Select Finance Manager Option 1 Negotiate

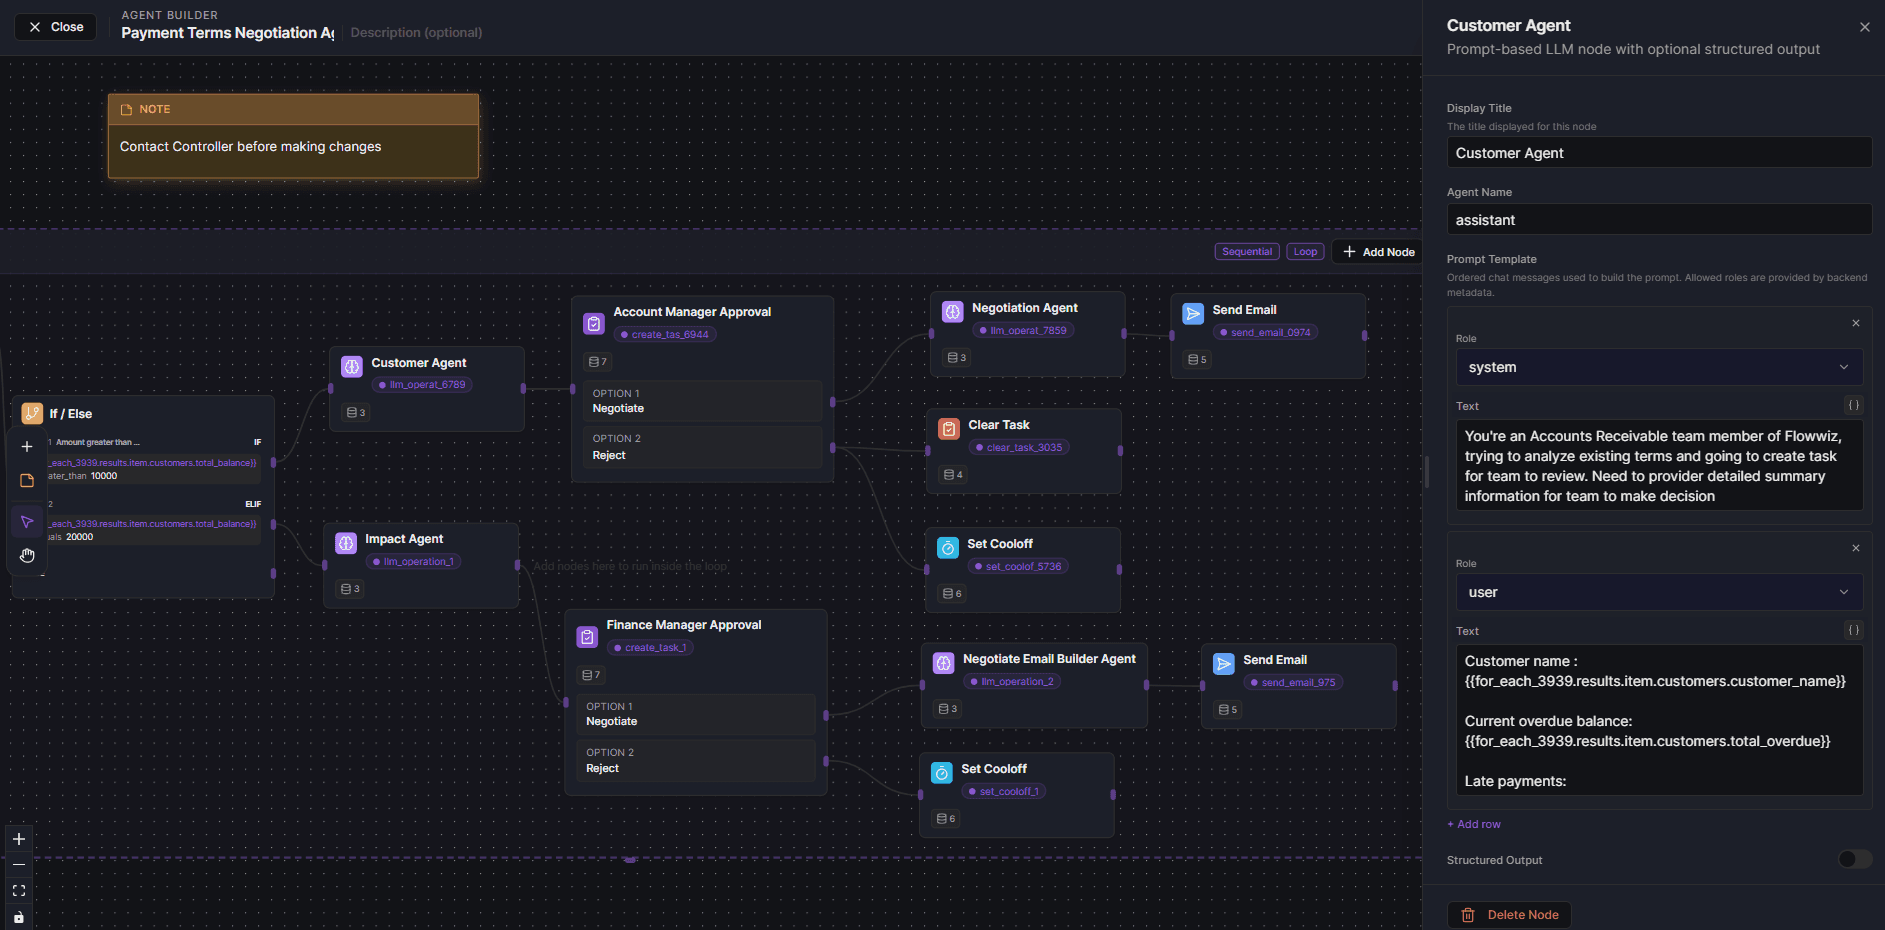tap(696, 714)
